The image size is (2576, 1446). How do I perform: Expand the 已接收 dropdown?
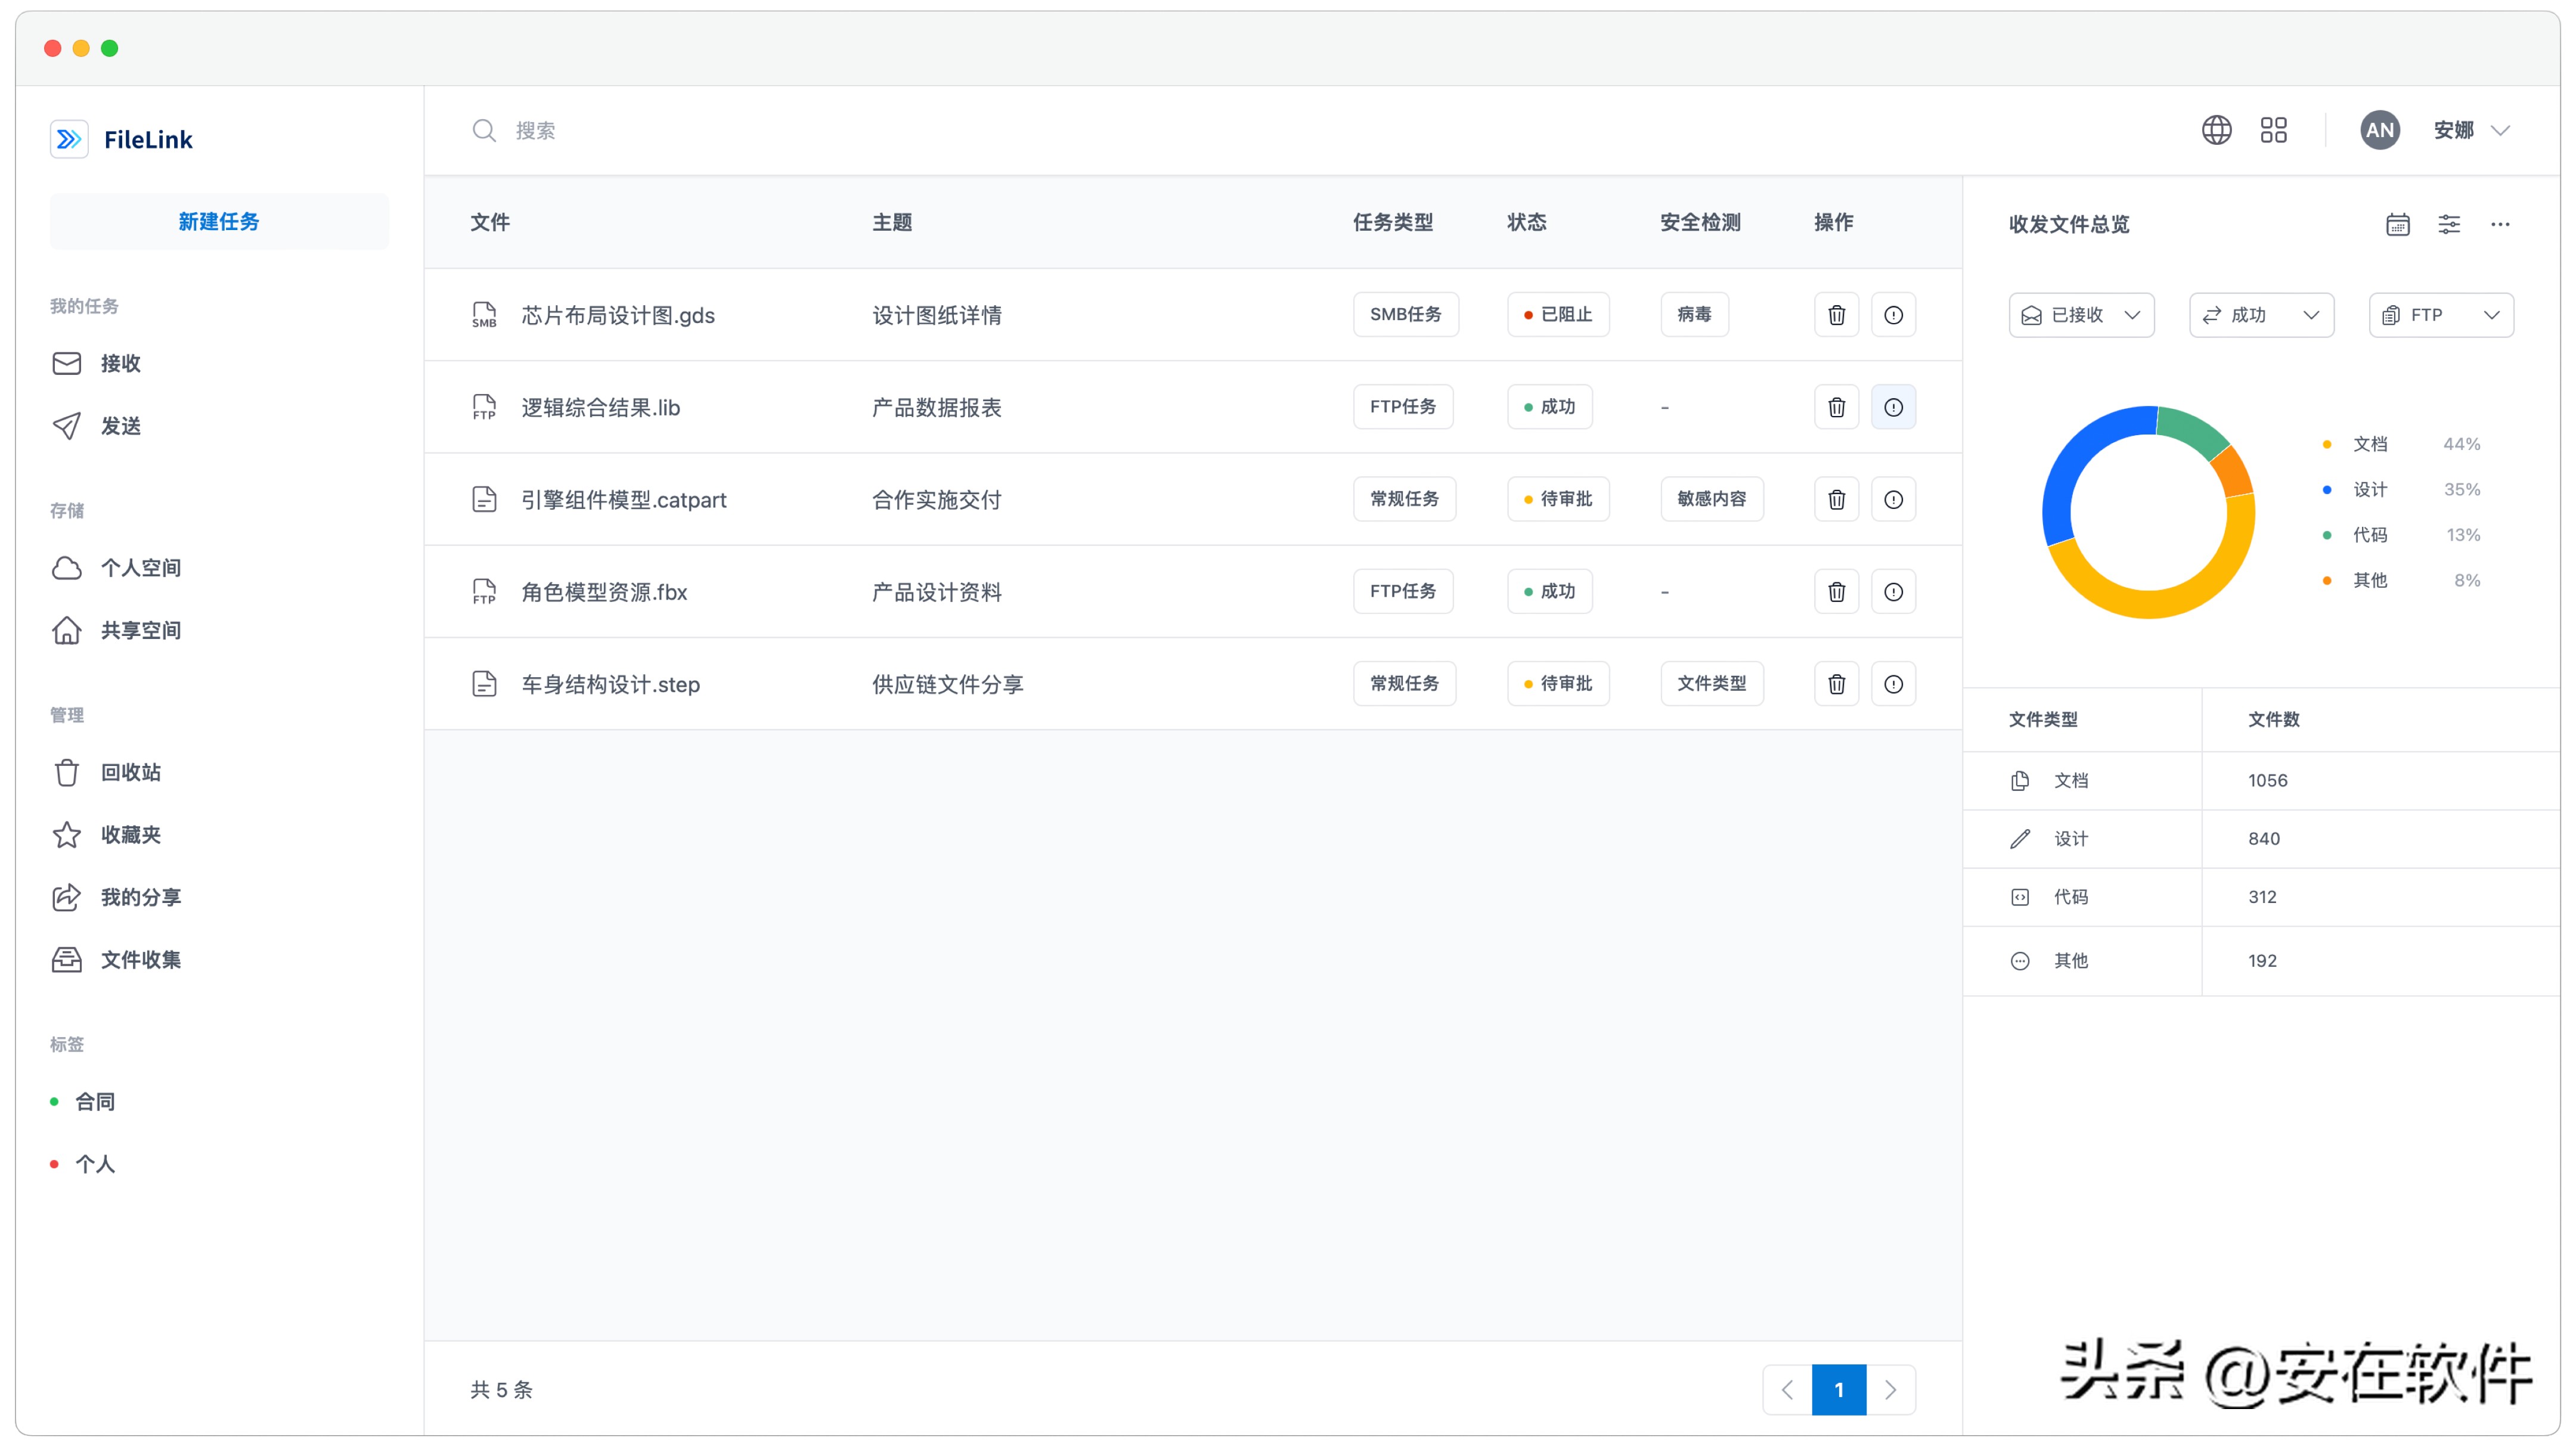click(2081, 315)
